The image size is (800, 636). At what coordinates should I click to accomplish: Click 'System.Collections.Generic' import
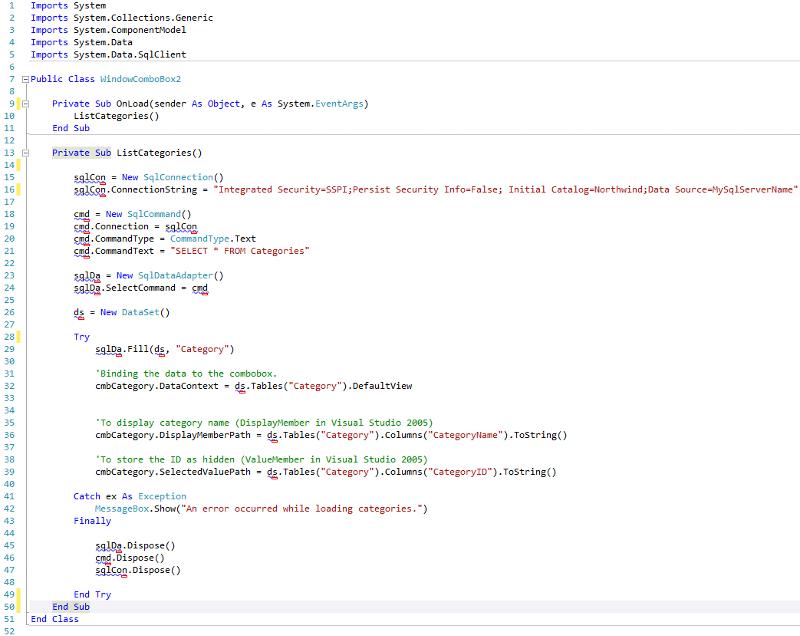pos(143,18)
